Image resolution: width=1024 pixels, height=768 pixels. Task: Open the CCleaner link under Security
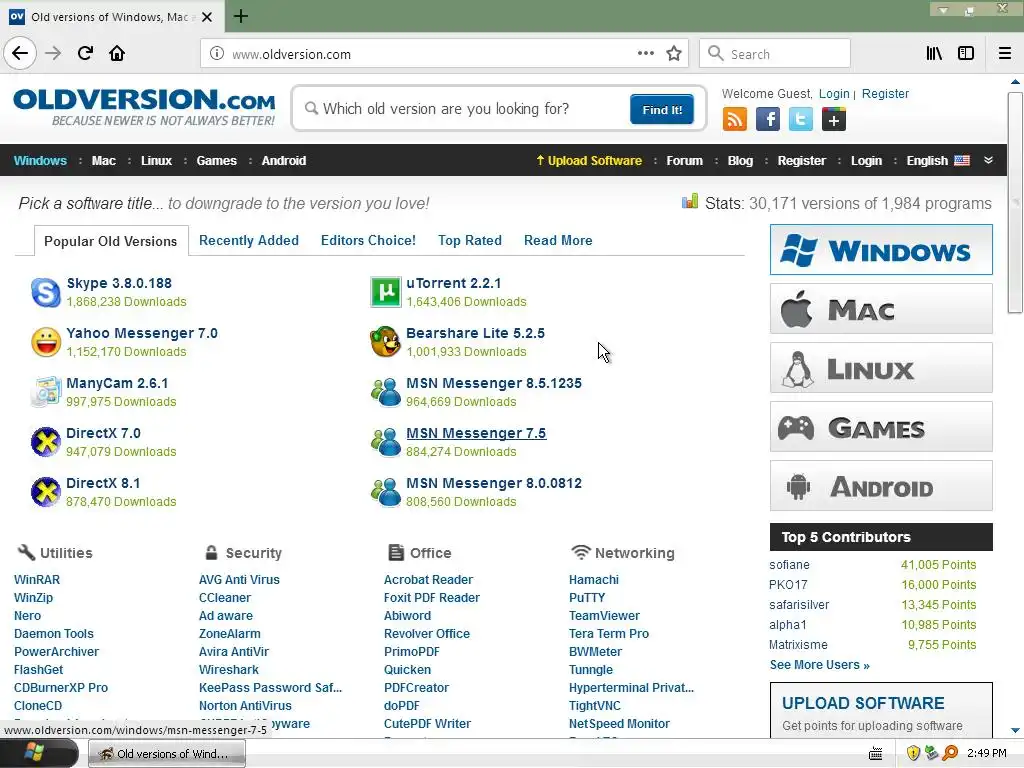(225, 598)
